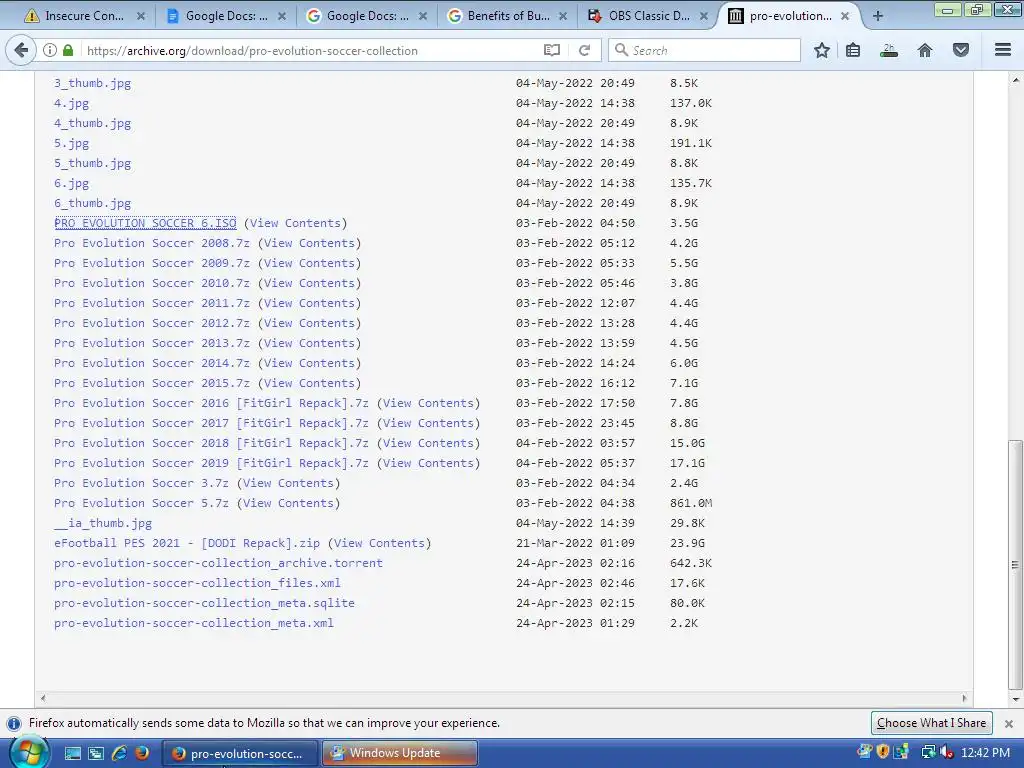Open Windows Update taskbar button

(x=400, y=753)
